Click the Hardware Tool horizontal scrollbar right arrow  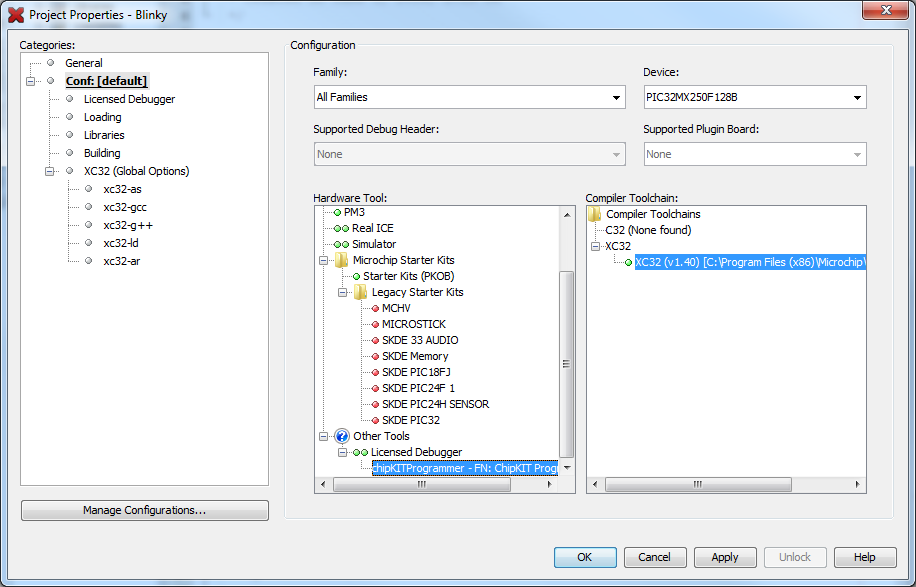click(548, 484)
